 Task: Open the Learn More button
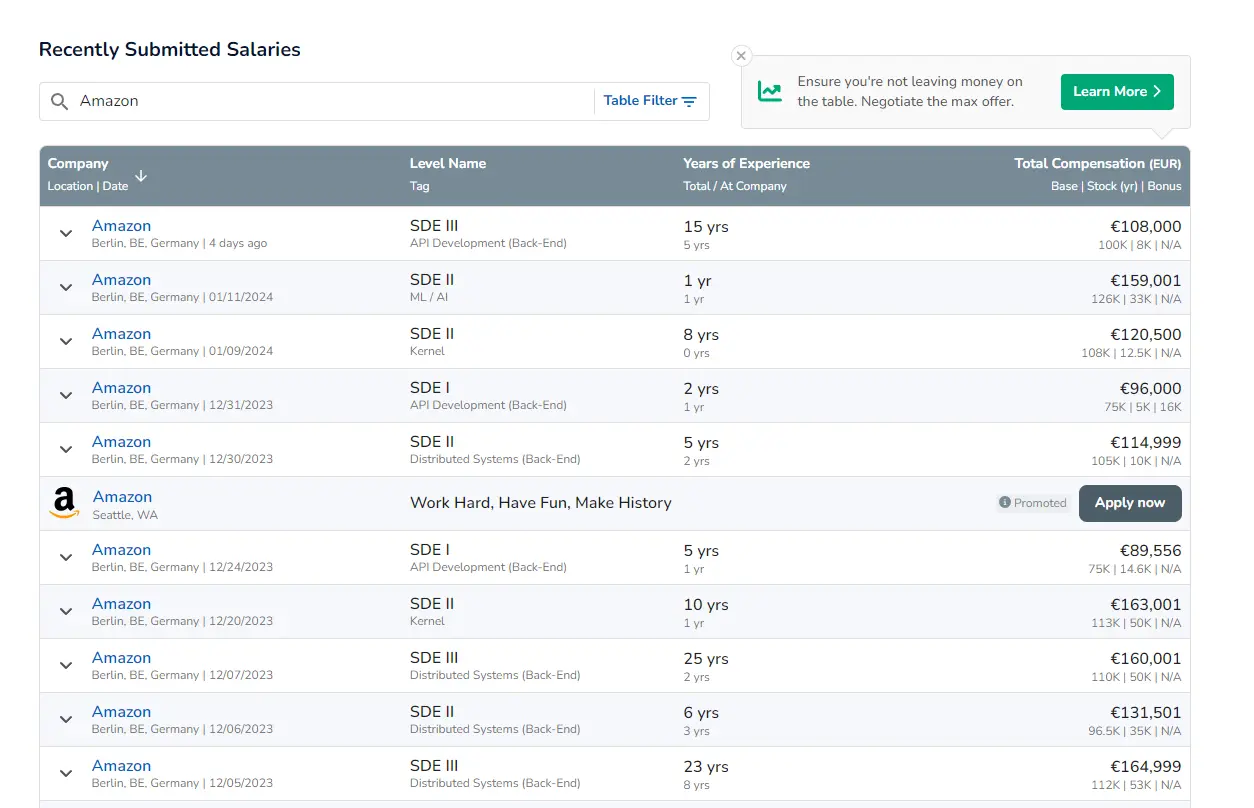pos(1117,92)
